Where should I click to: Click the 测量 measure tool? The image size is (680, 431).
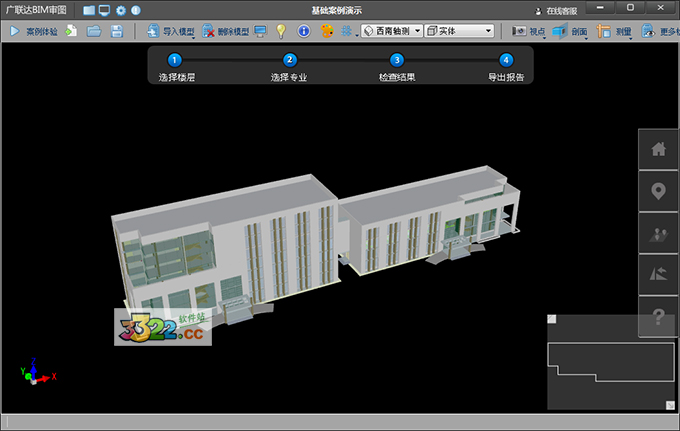(614, 31)
